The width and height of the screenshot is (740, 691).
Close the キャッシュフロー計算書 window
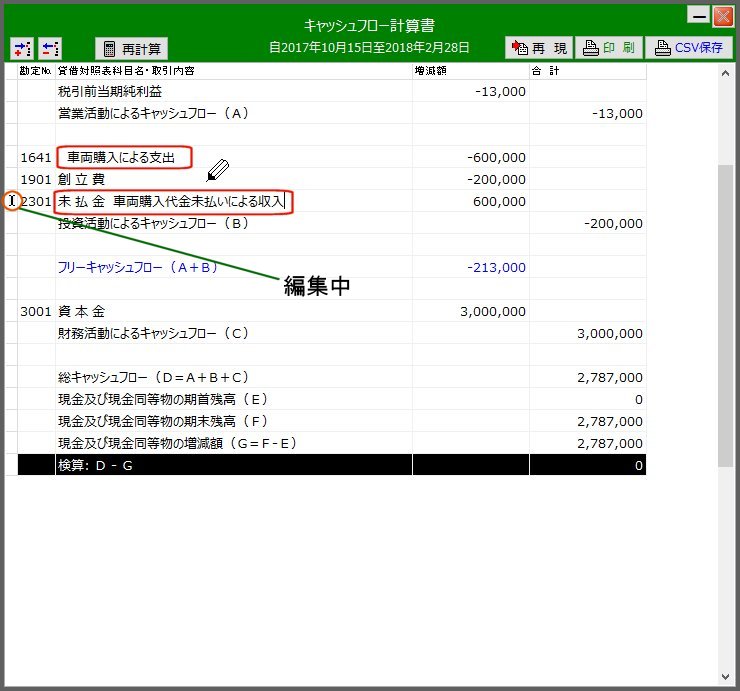(x=722, y=15)
